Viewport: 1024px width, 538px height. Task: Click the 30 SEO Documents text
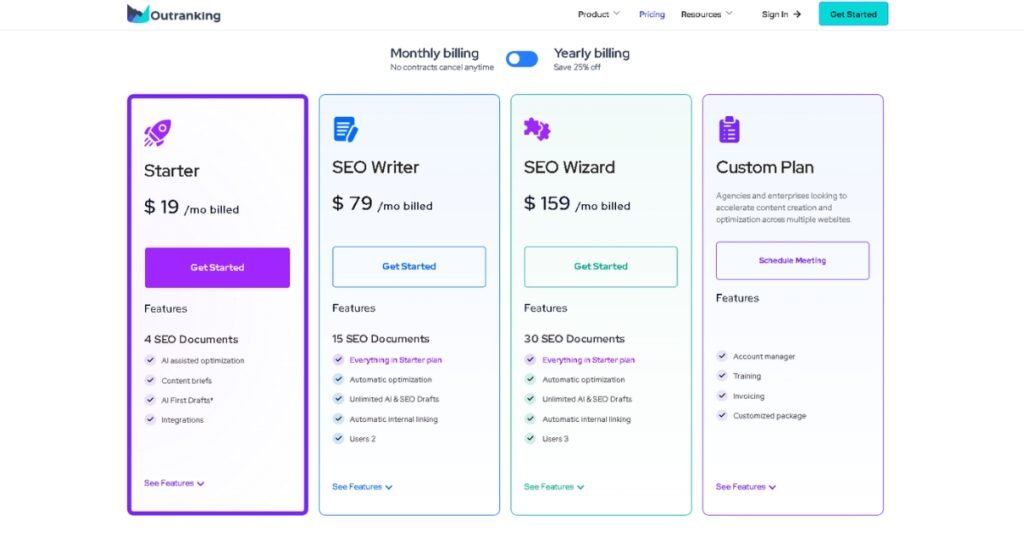tap(574, 339)
